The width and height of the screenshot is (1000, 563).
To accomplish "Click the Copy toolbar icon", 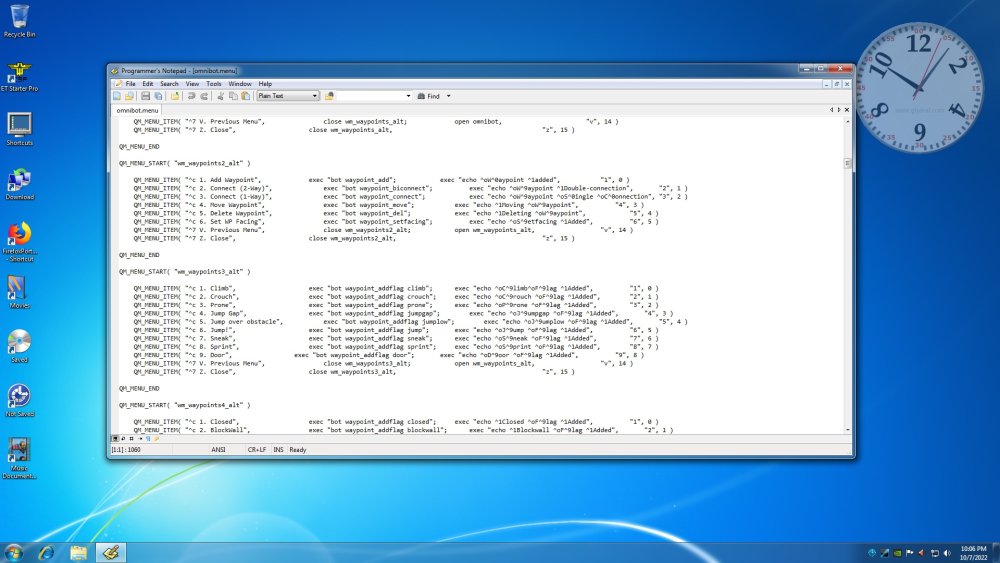I will pyautogui.click(x=233, y=96).
